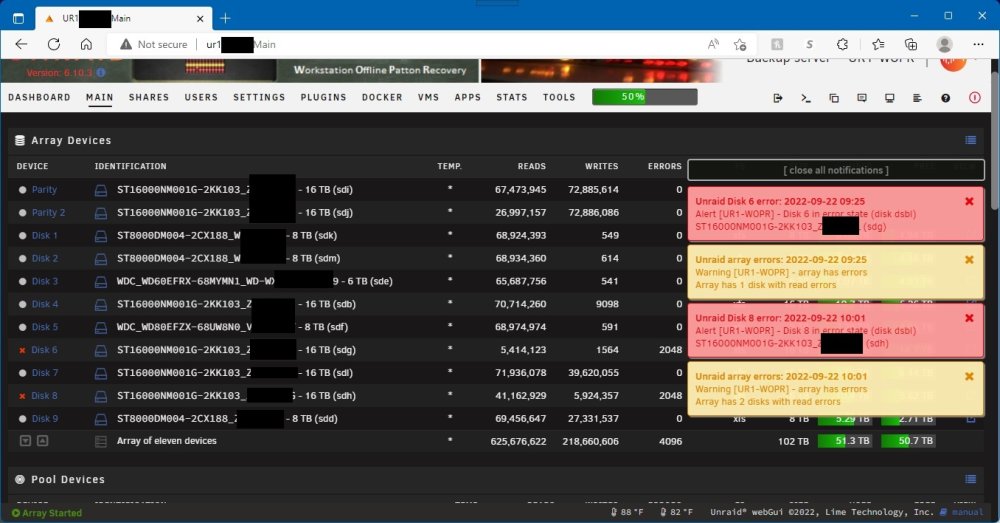Open the web terminal icon
This screenshot has width=1000, height=523.
(x=805, y=98)
